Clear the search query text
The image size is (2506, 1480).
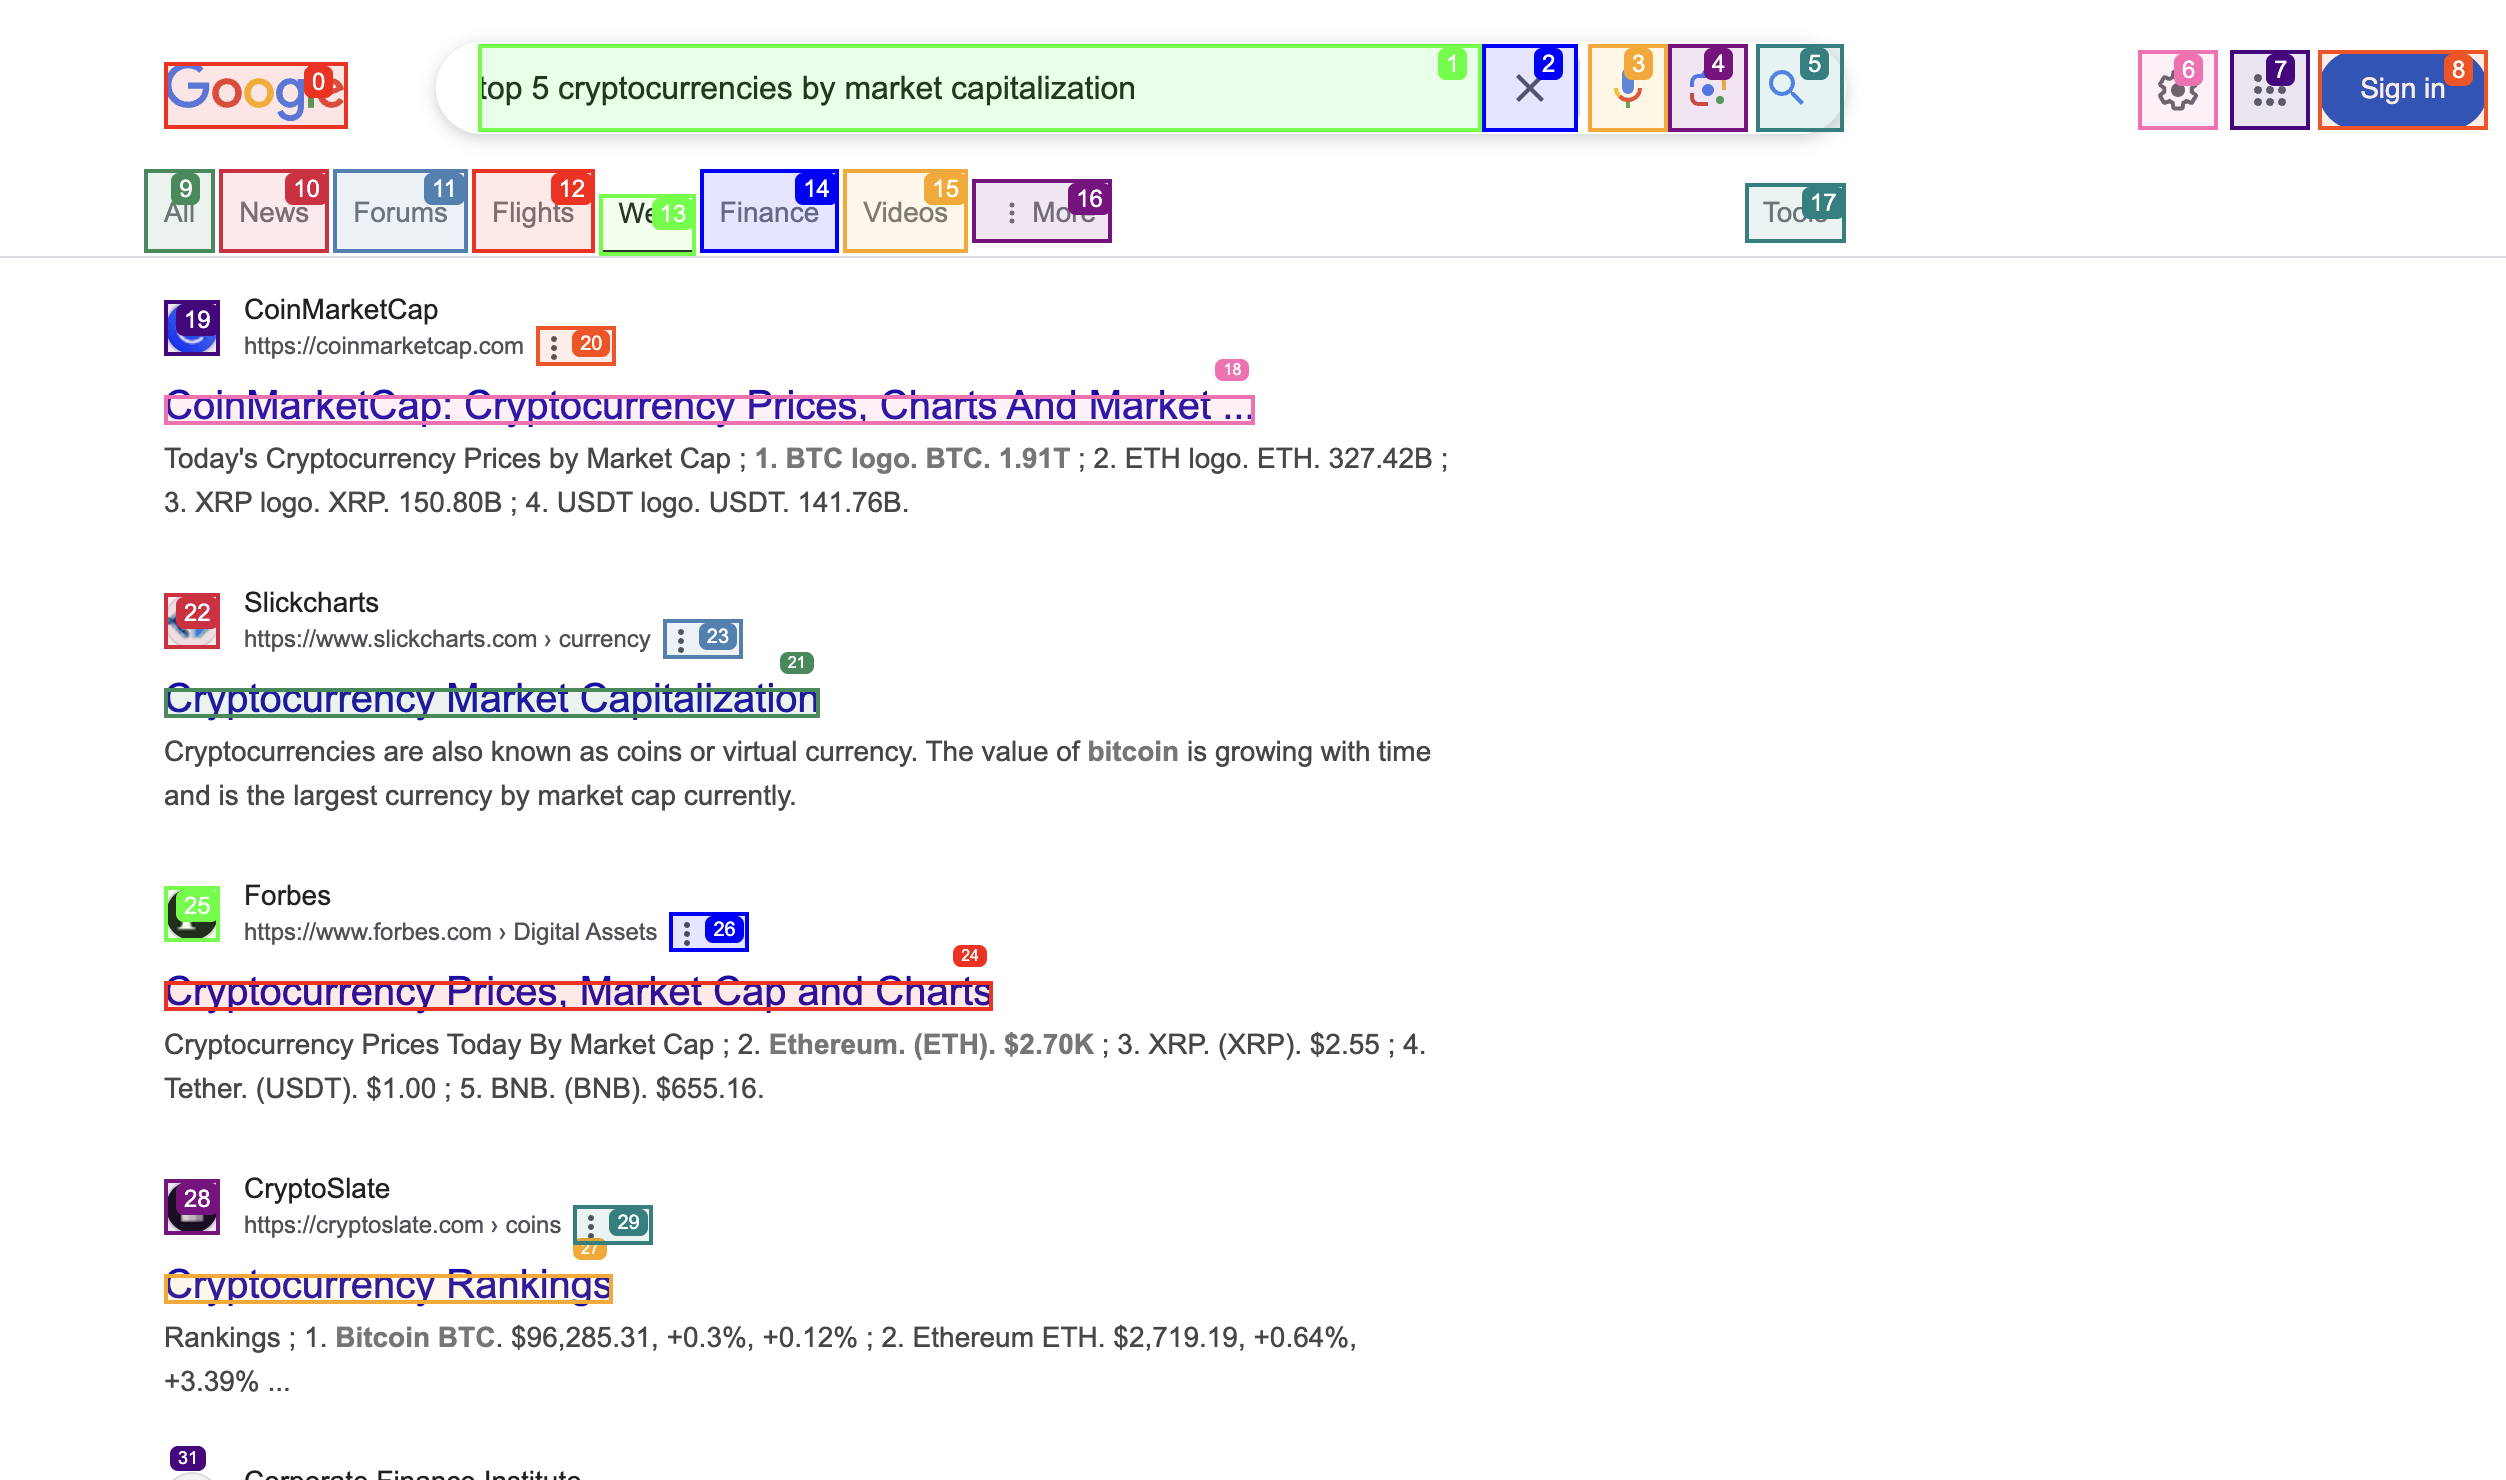pyautogui.click(x=1529, y=88)
